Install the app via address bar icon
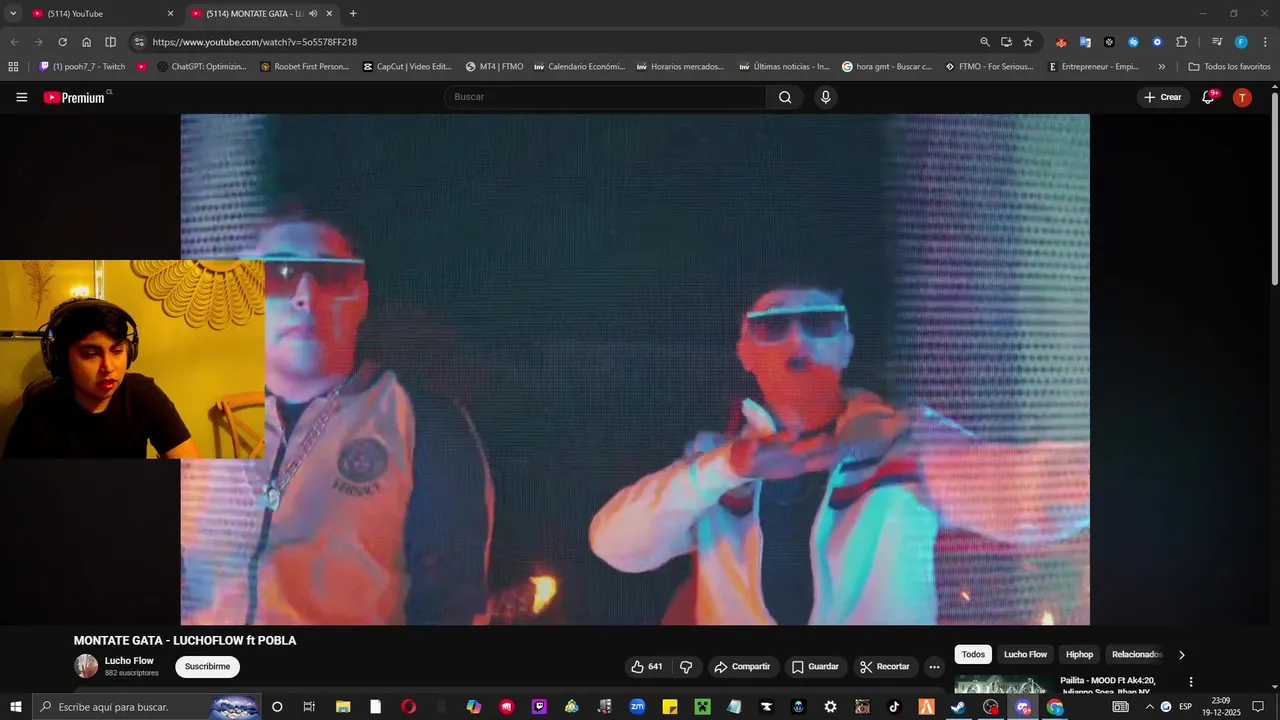Image resolution: width=1280 pixels, height=720 pixels. point(1006,42)
